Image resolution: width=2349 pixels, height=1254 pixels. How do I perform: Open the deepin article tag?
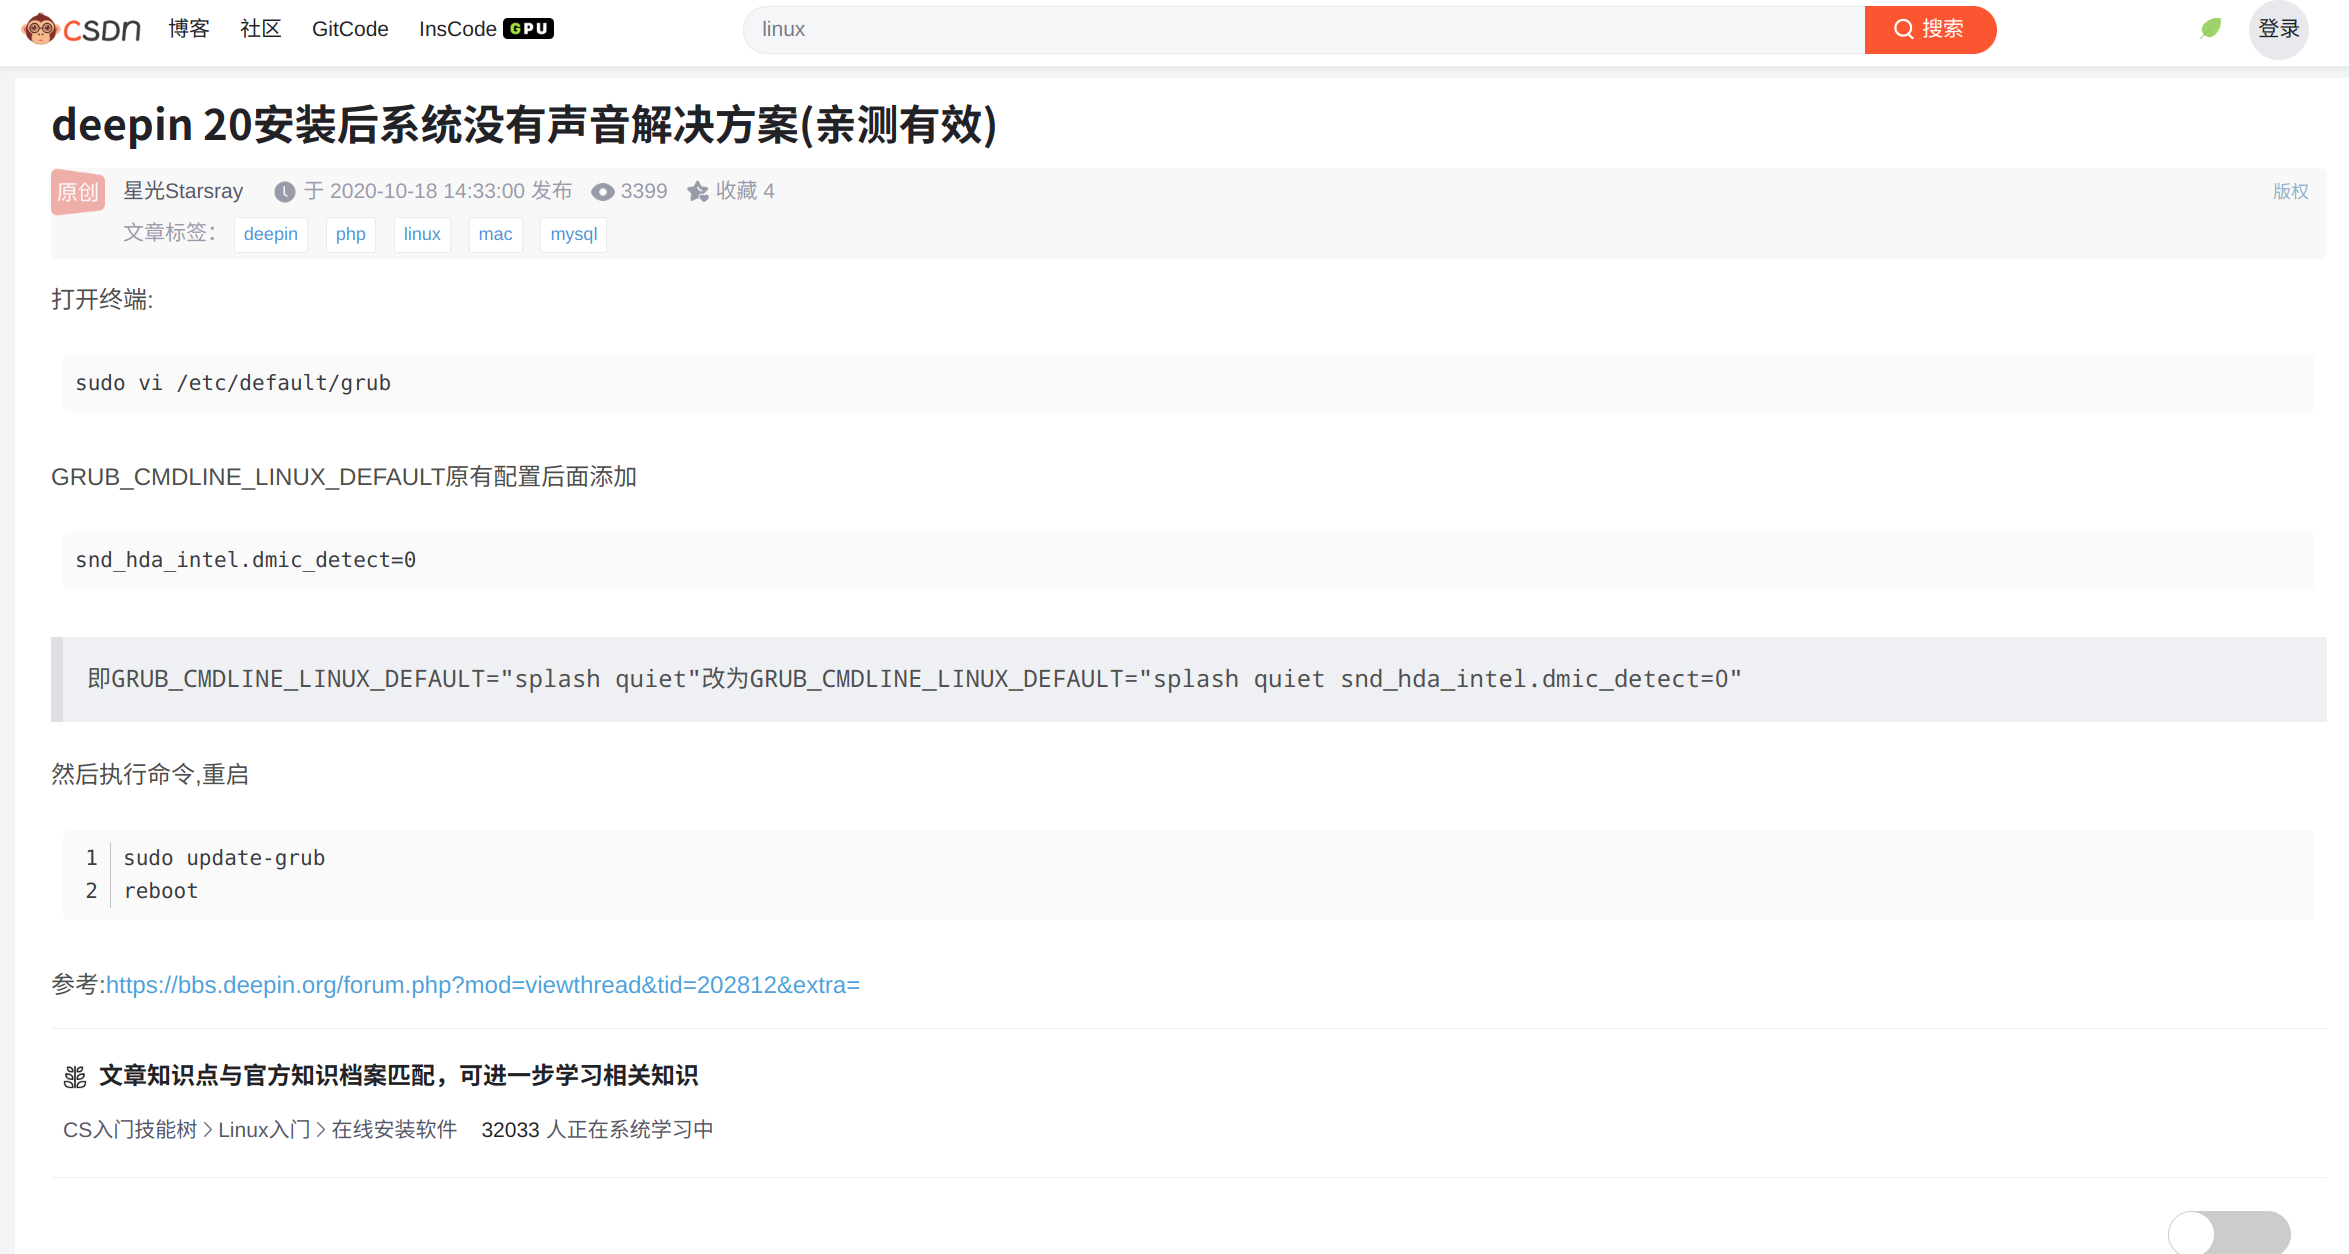tap(270, 234)
